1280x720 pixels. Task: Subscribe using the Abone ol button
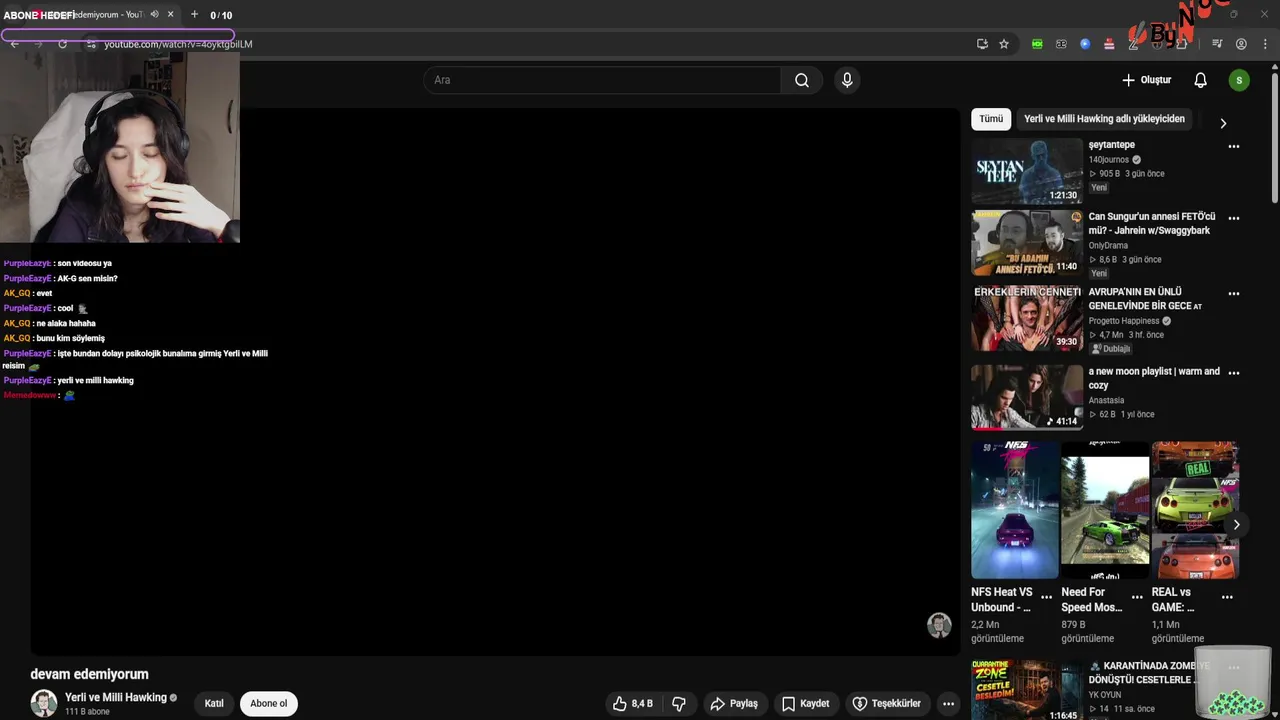(268, 704)
